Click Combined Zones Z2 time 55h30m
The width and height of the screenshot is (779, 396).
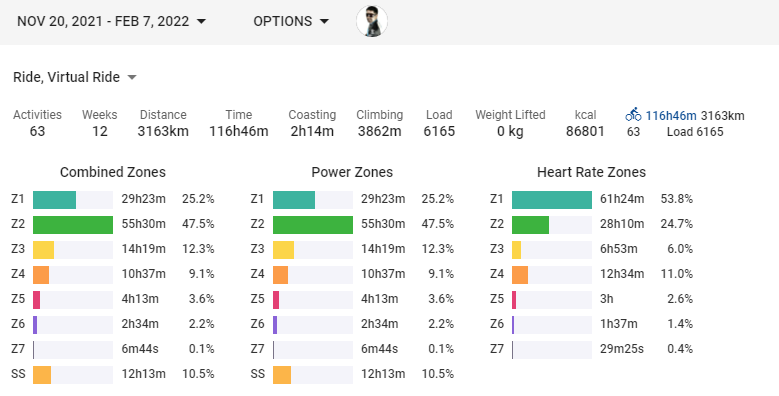144,224
